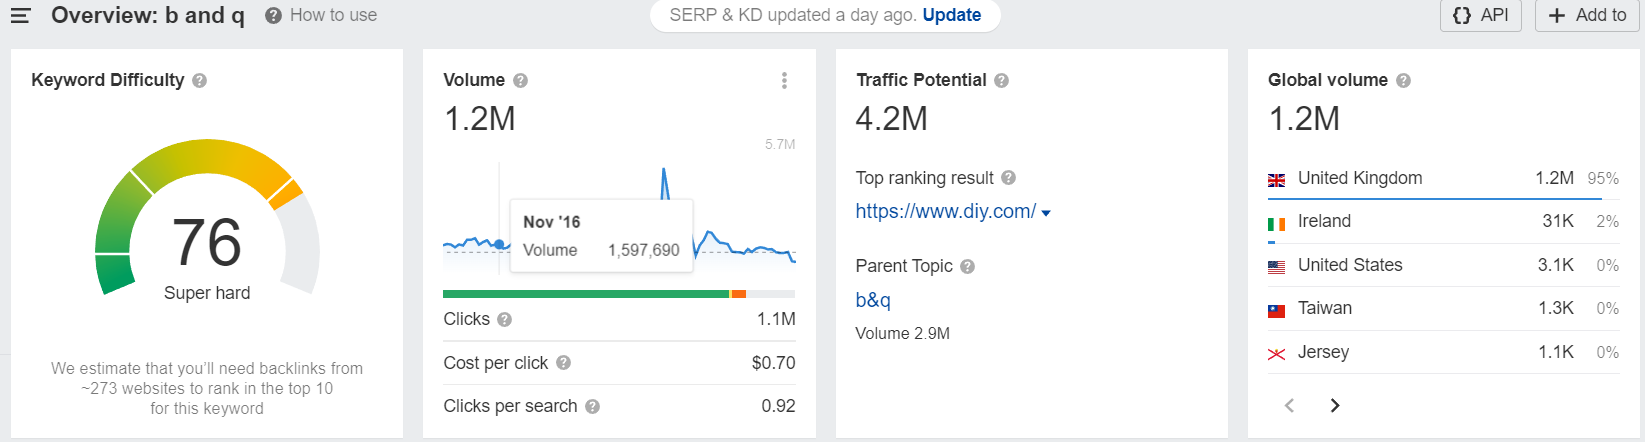Click the Ireland flag icon
Image resolution: width=1645 pixels, height=442 pixels.
pyautogui.click(x=1276, y=224)
